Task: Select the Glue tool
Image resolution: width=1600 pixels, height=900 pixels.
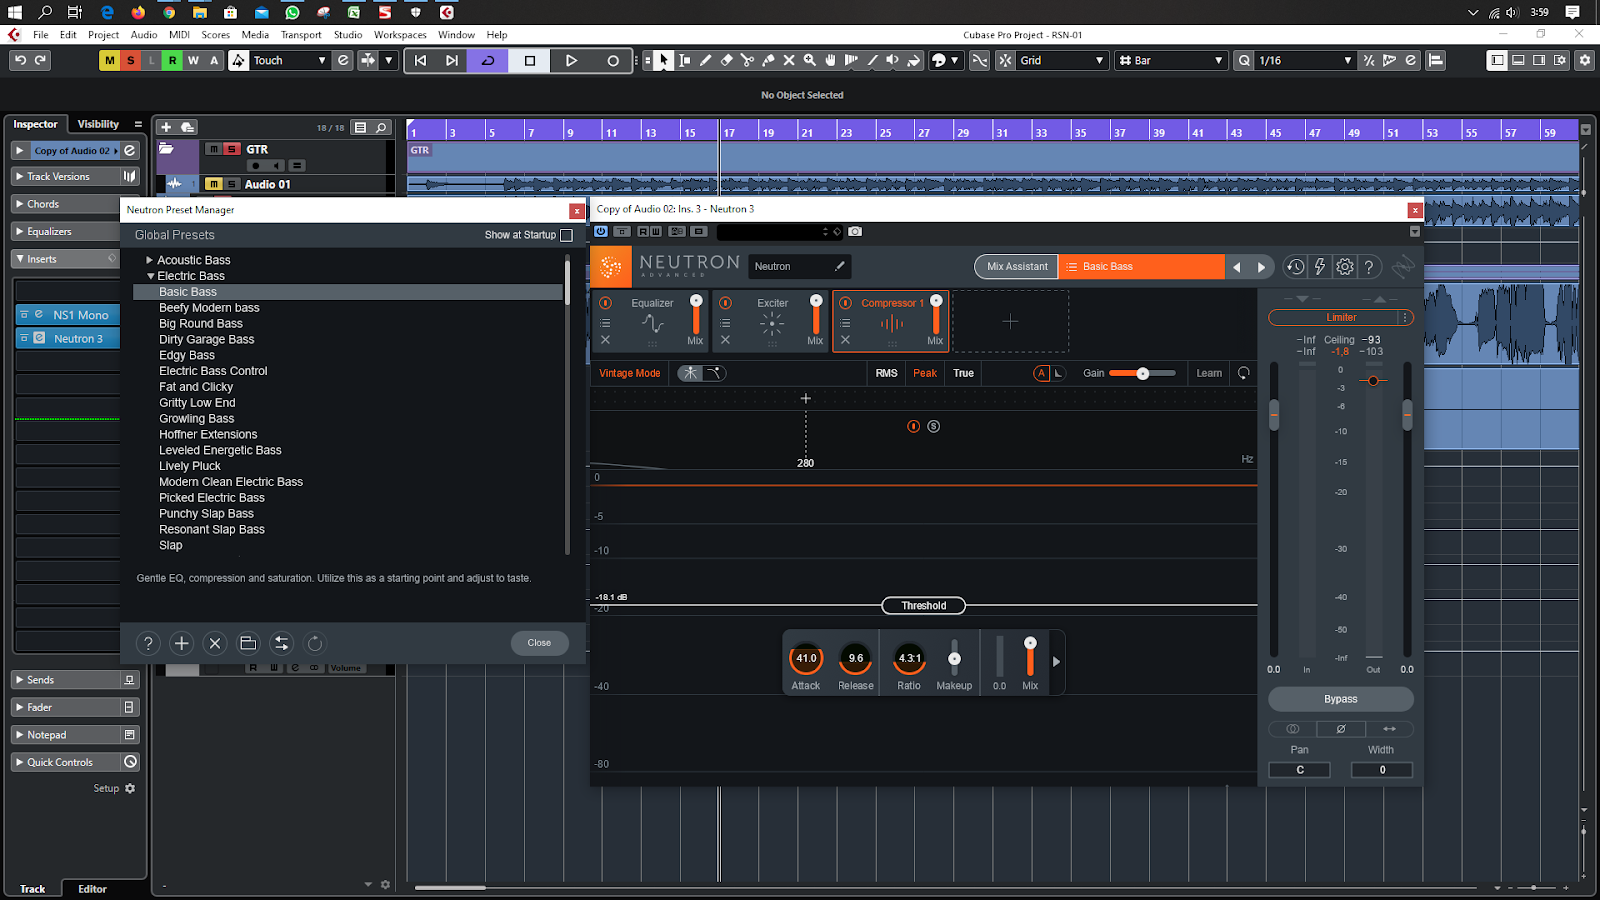Action: [x=768, y=60]
